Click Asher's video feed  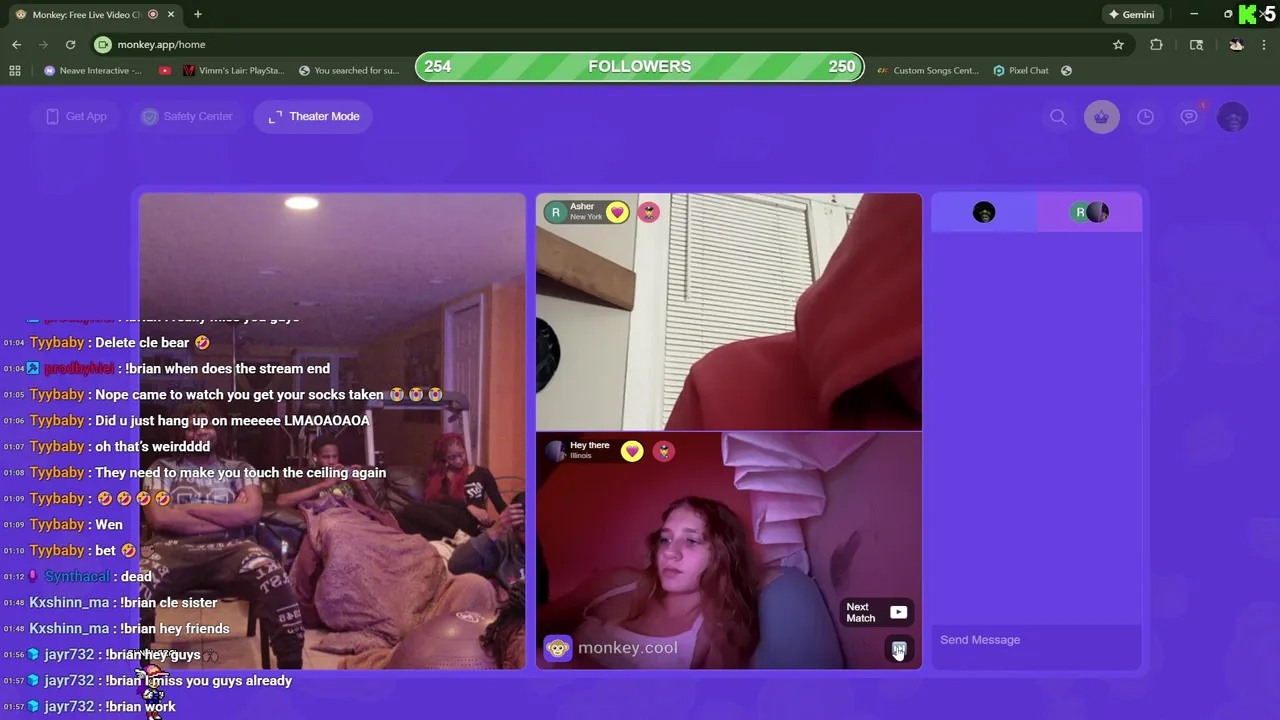729,312
